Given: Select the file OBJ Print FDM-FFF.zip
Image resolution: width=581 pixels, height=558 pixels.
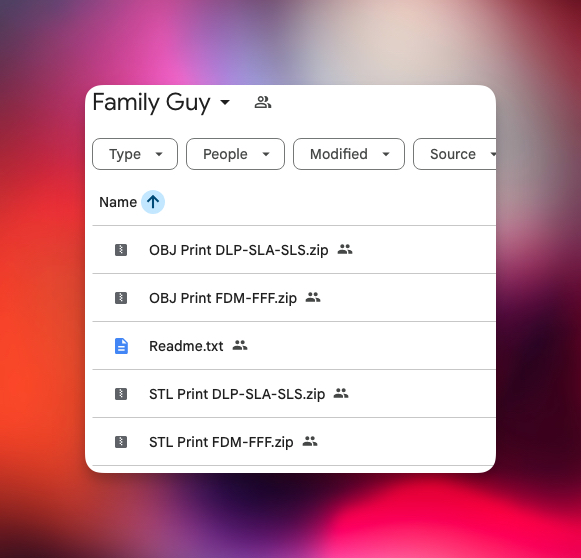Looking at the screenshot, I should tap(223, 298).
